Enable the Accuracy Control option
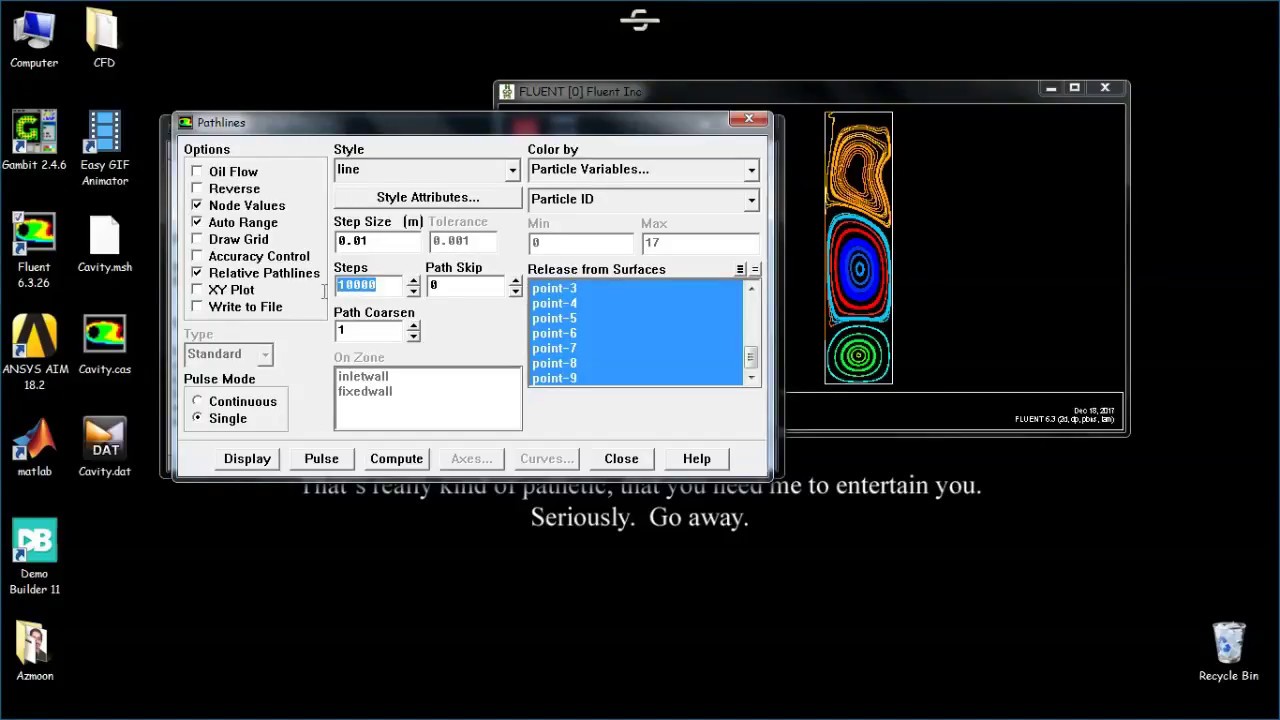The image size is (1280, 720). pos(197,256)
